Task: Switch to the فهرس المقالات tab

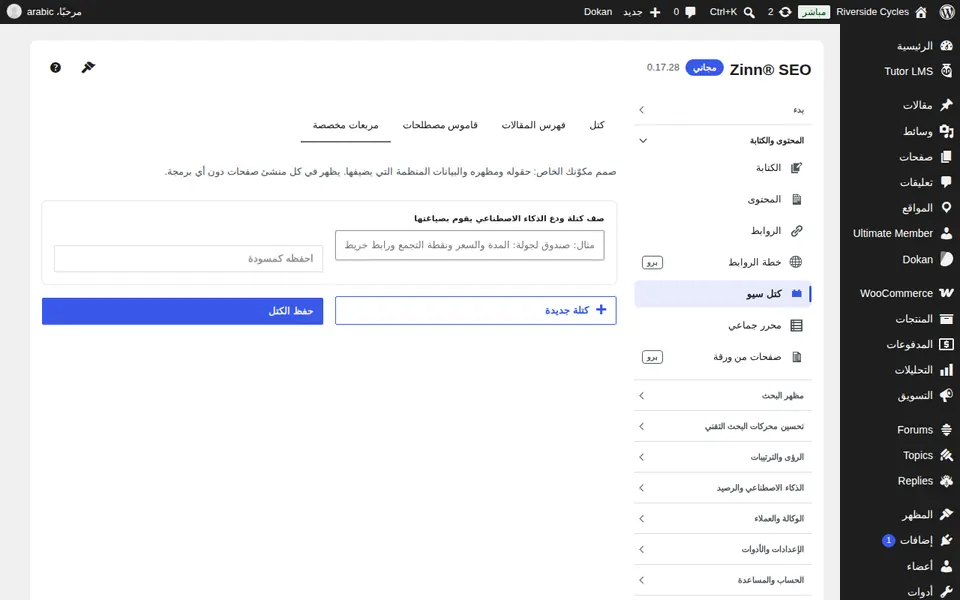Action: pos(533,125)
